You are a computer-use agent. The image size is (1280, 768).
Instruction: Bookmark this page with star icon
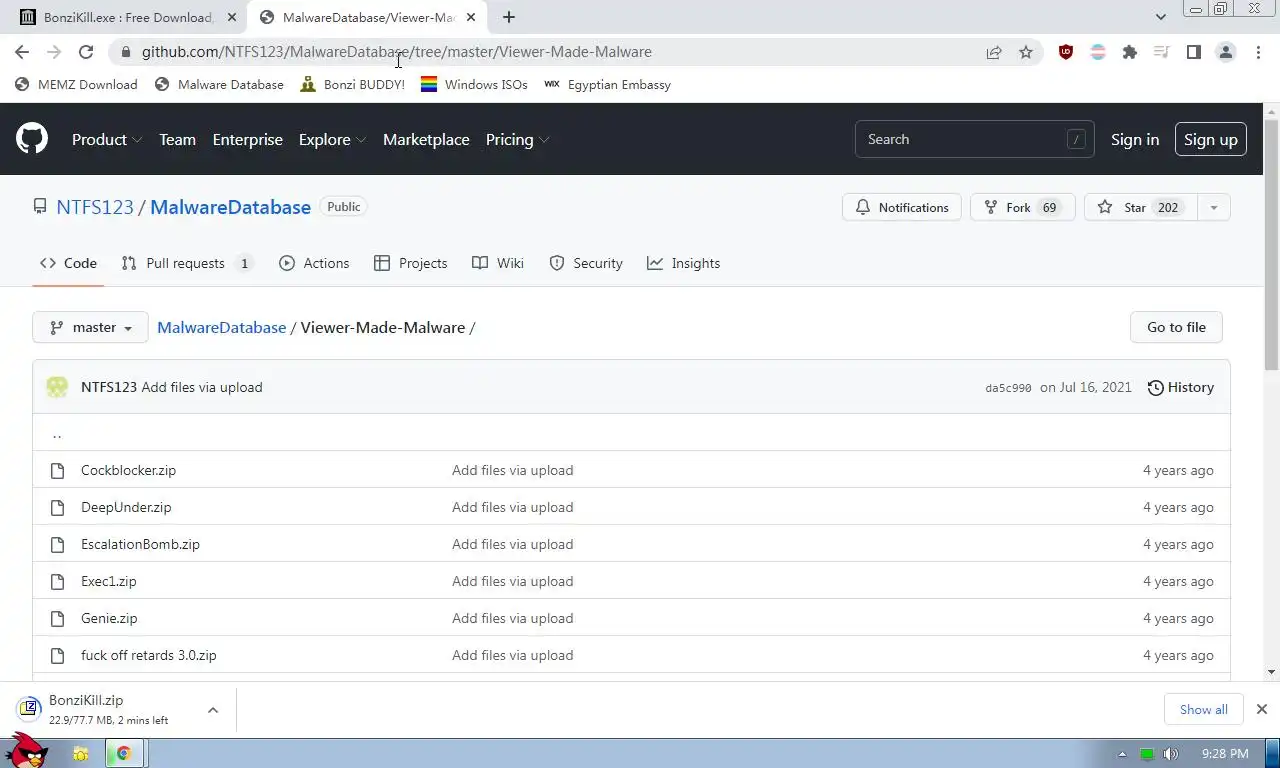pos(1026,52)
